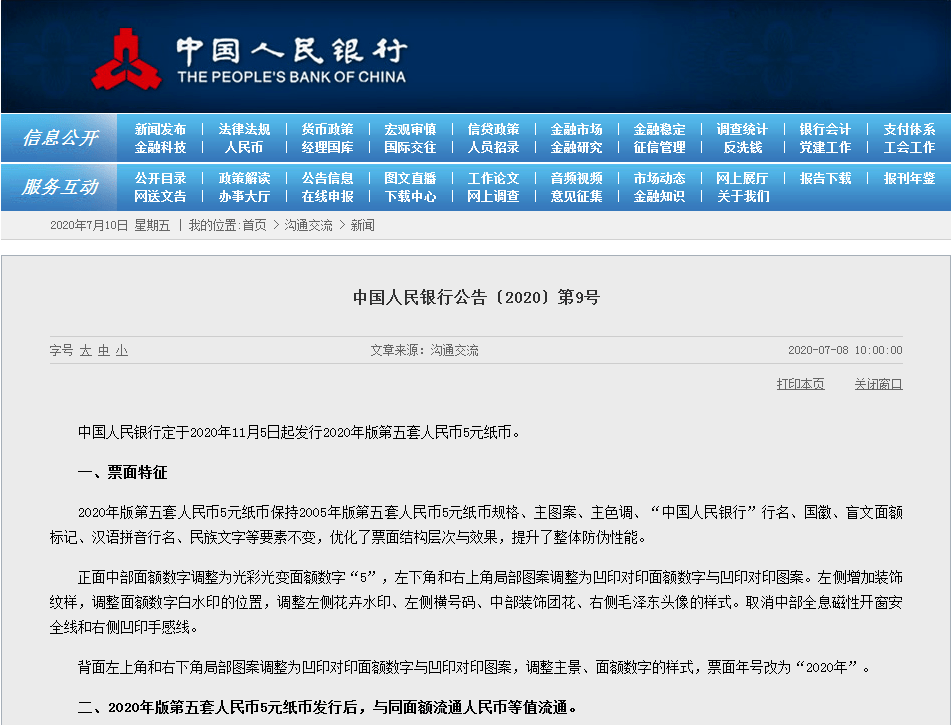The height and width of the screenshot is (725, 952).
Task: Open 公开目录 under 服务互动
Action: [x=160, y=179]
